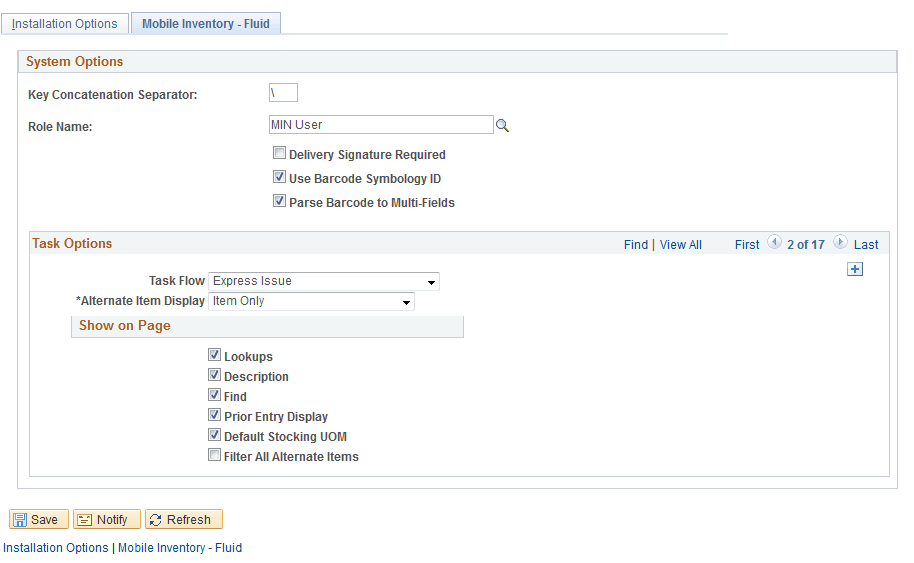Click the Notify button

coord(107,519)
